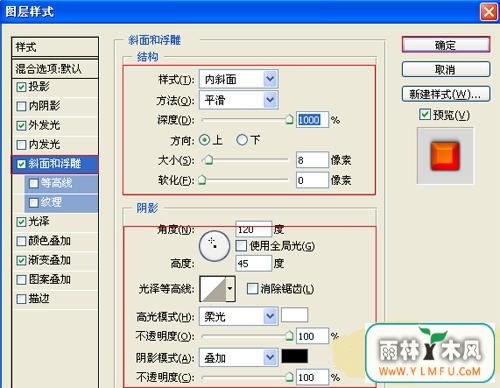Image resolution: width=500 pixels, height=388 pixels.
Task: Check the 消除锯齿 option
Action: (252, 289)
